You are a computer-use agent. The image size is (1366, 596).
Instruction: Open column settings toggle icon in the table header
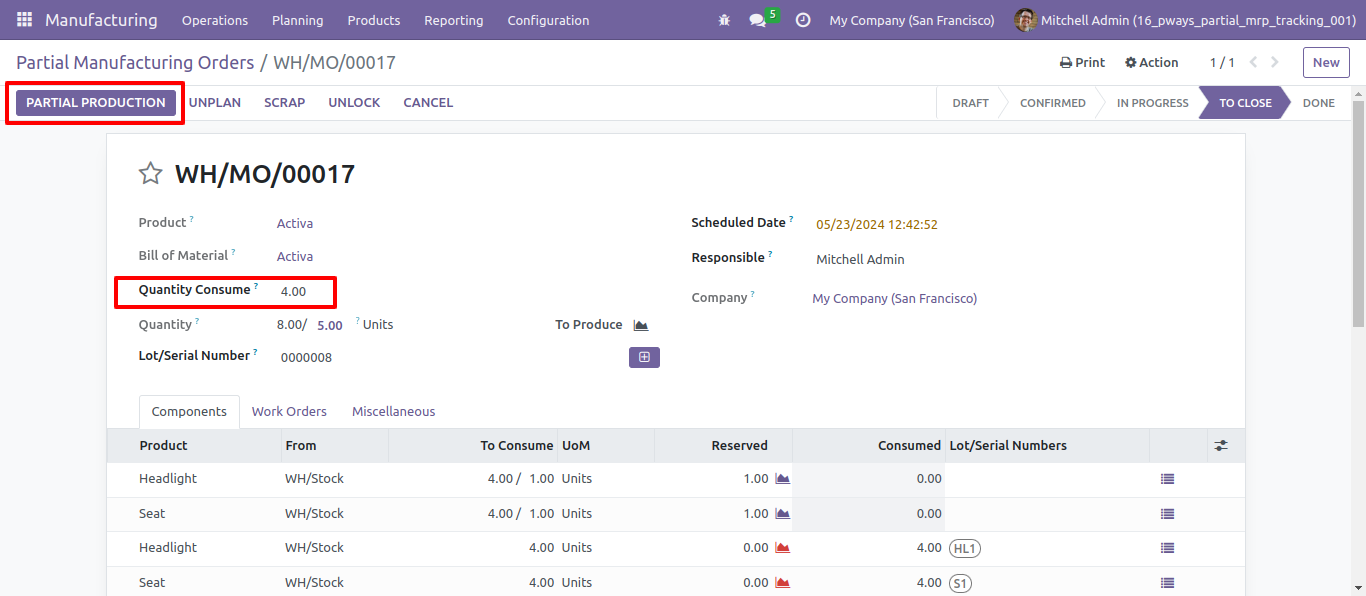(x=1220, y=445)
